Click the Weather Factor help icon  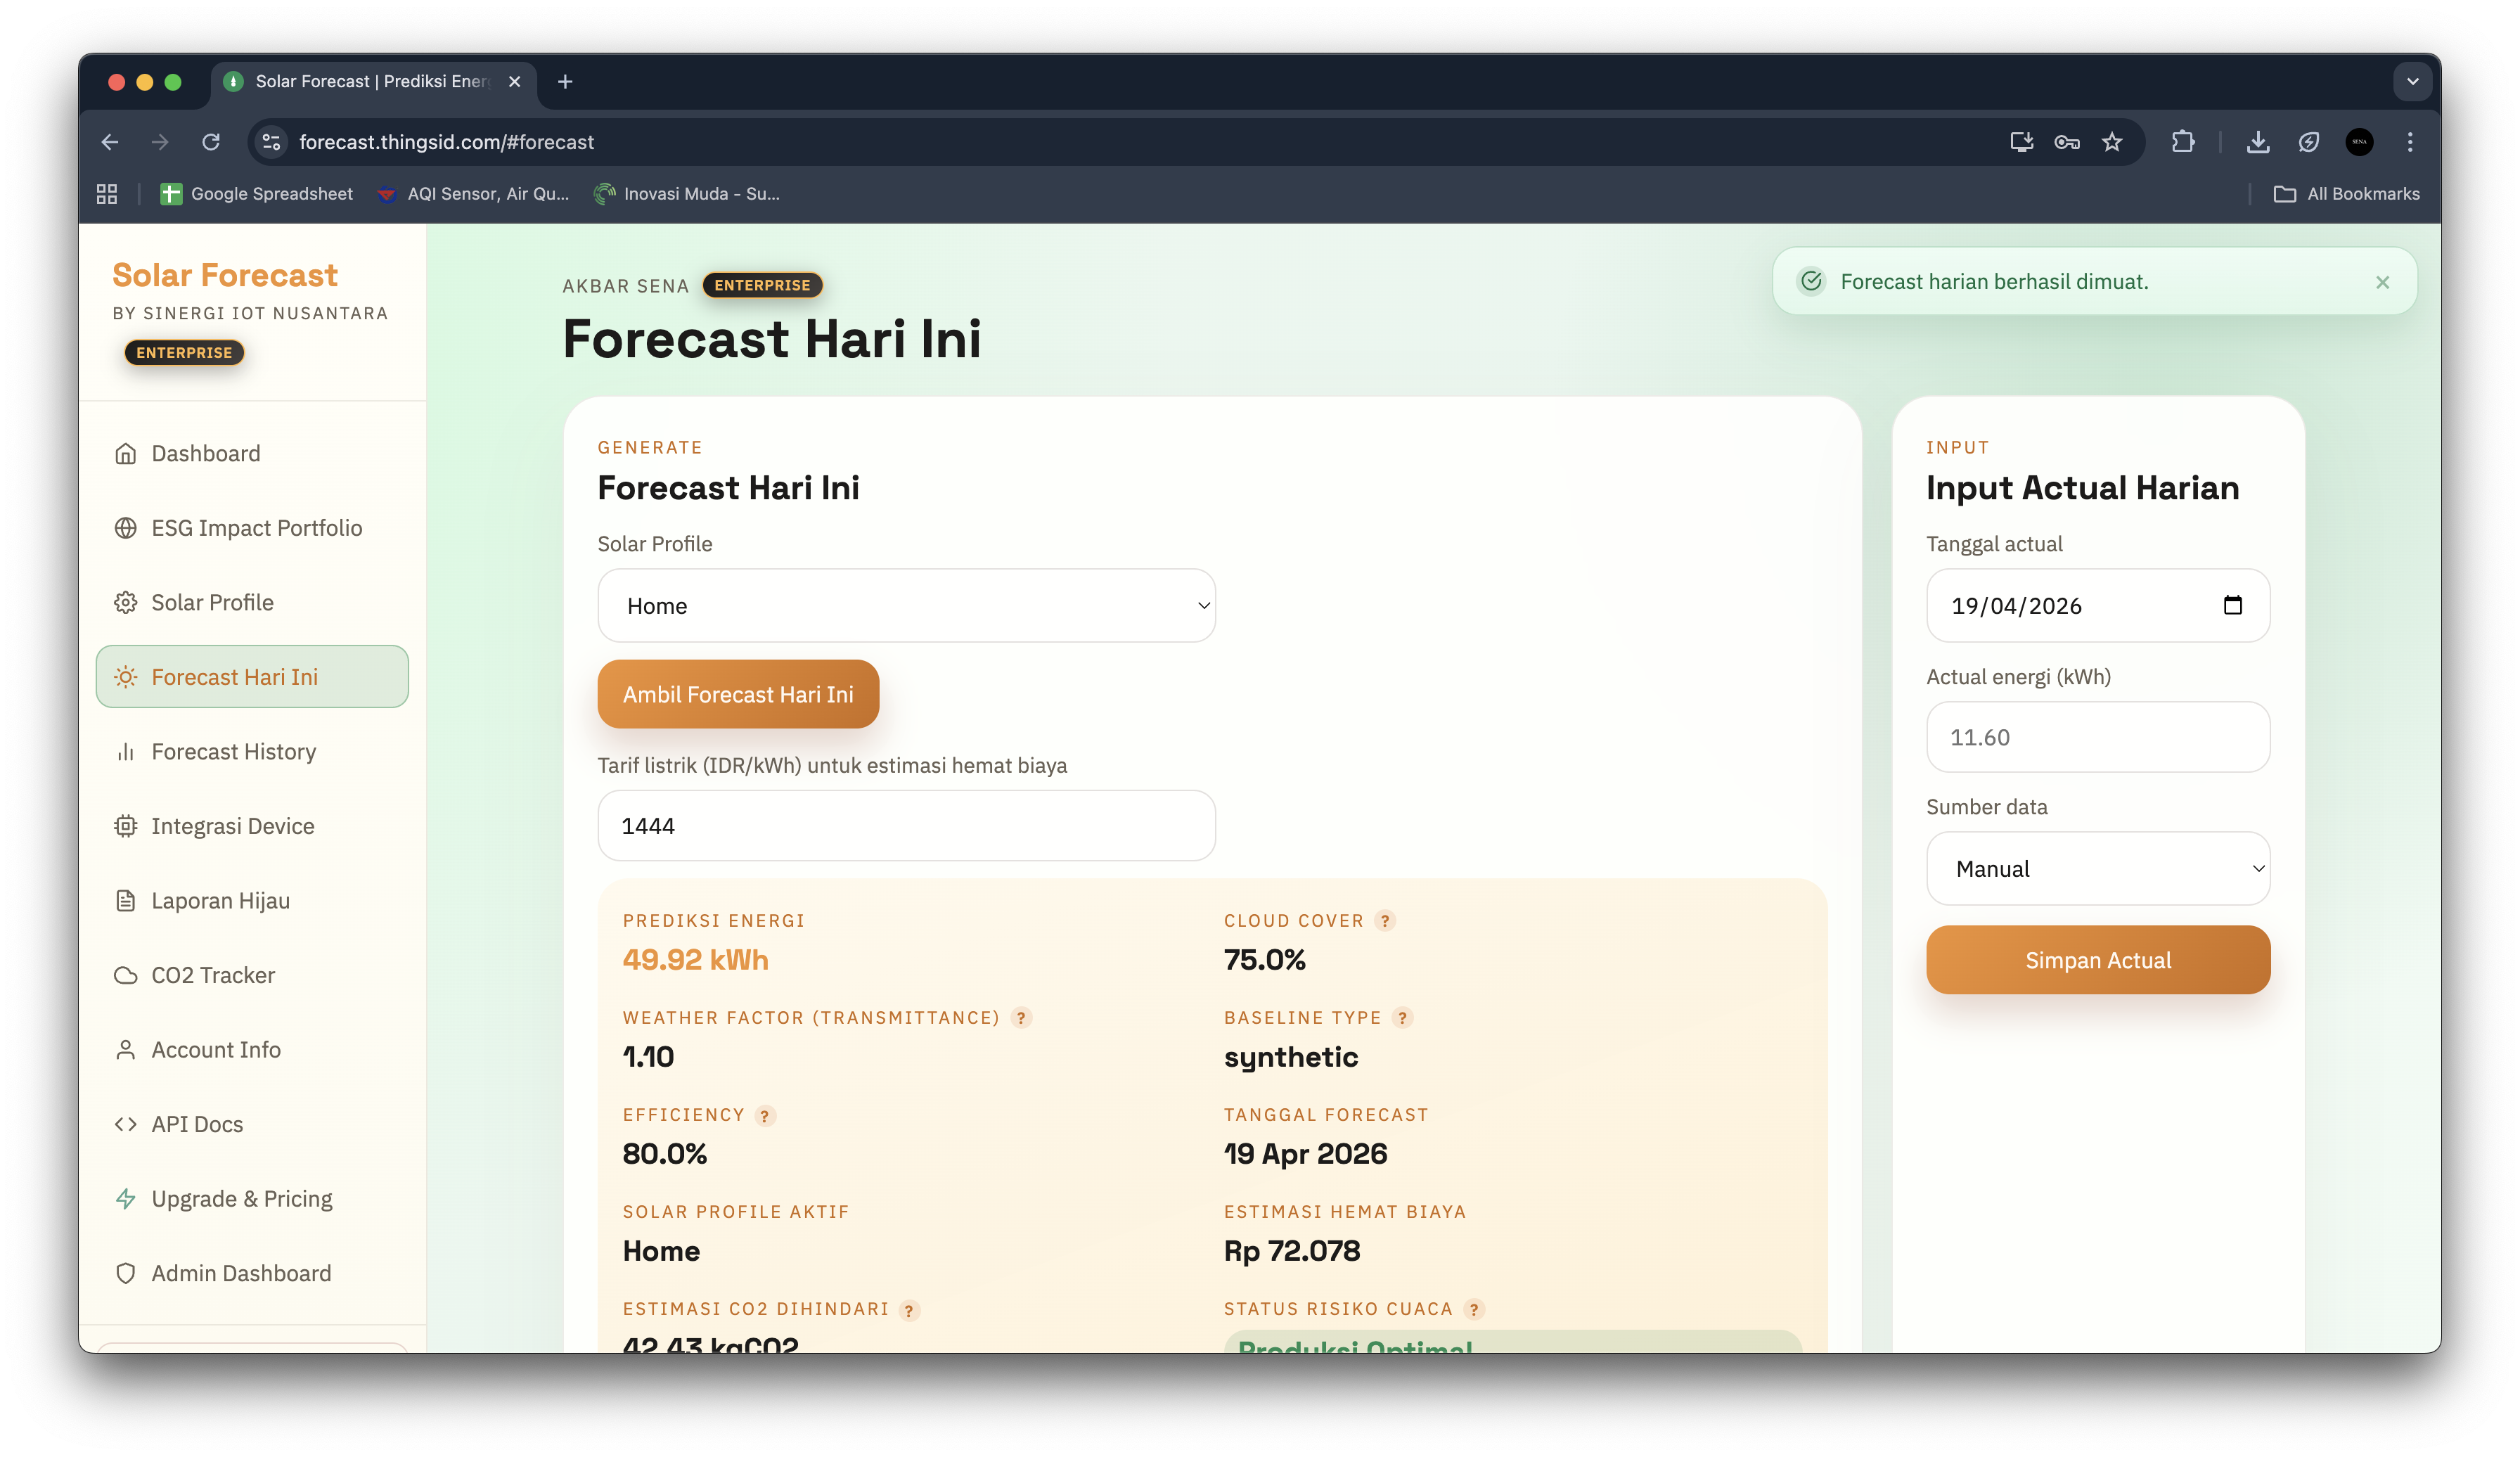(x=1021, y=1018)
